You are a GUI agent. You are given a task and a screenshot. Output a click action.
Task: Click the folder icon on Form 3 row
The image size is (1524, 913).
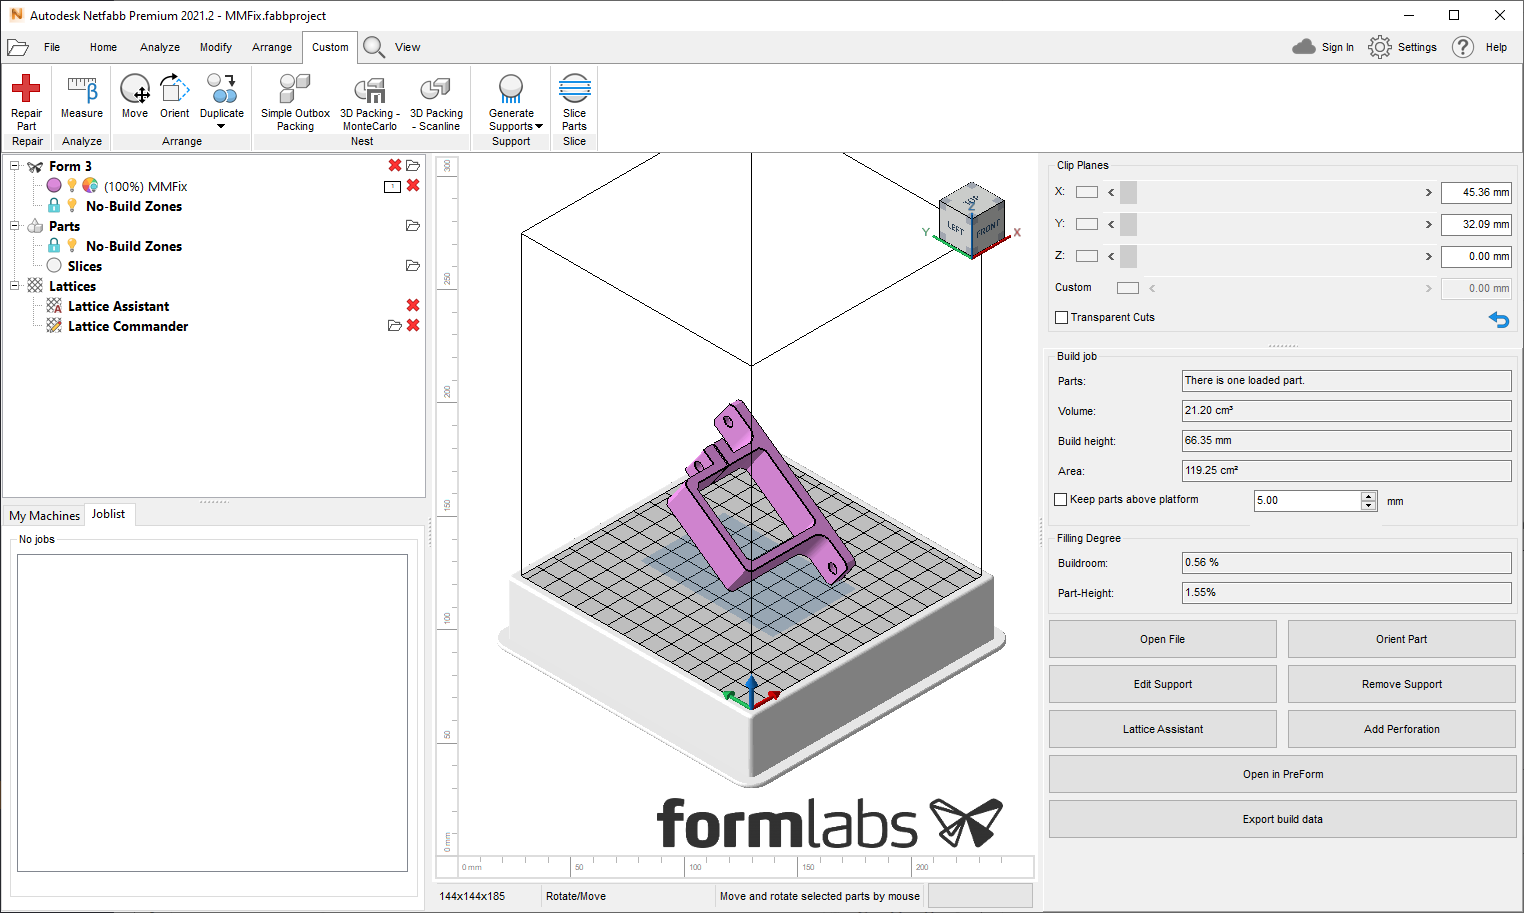(x=413, y=165)
